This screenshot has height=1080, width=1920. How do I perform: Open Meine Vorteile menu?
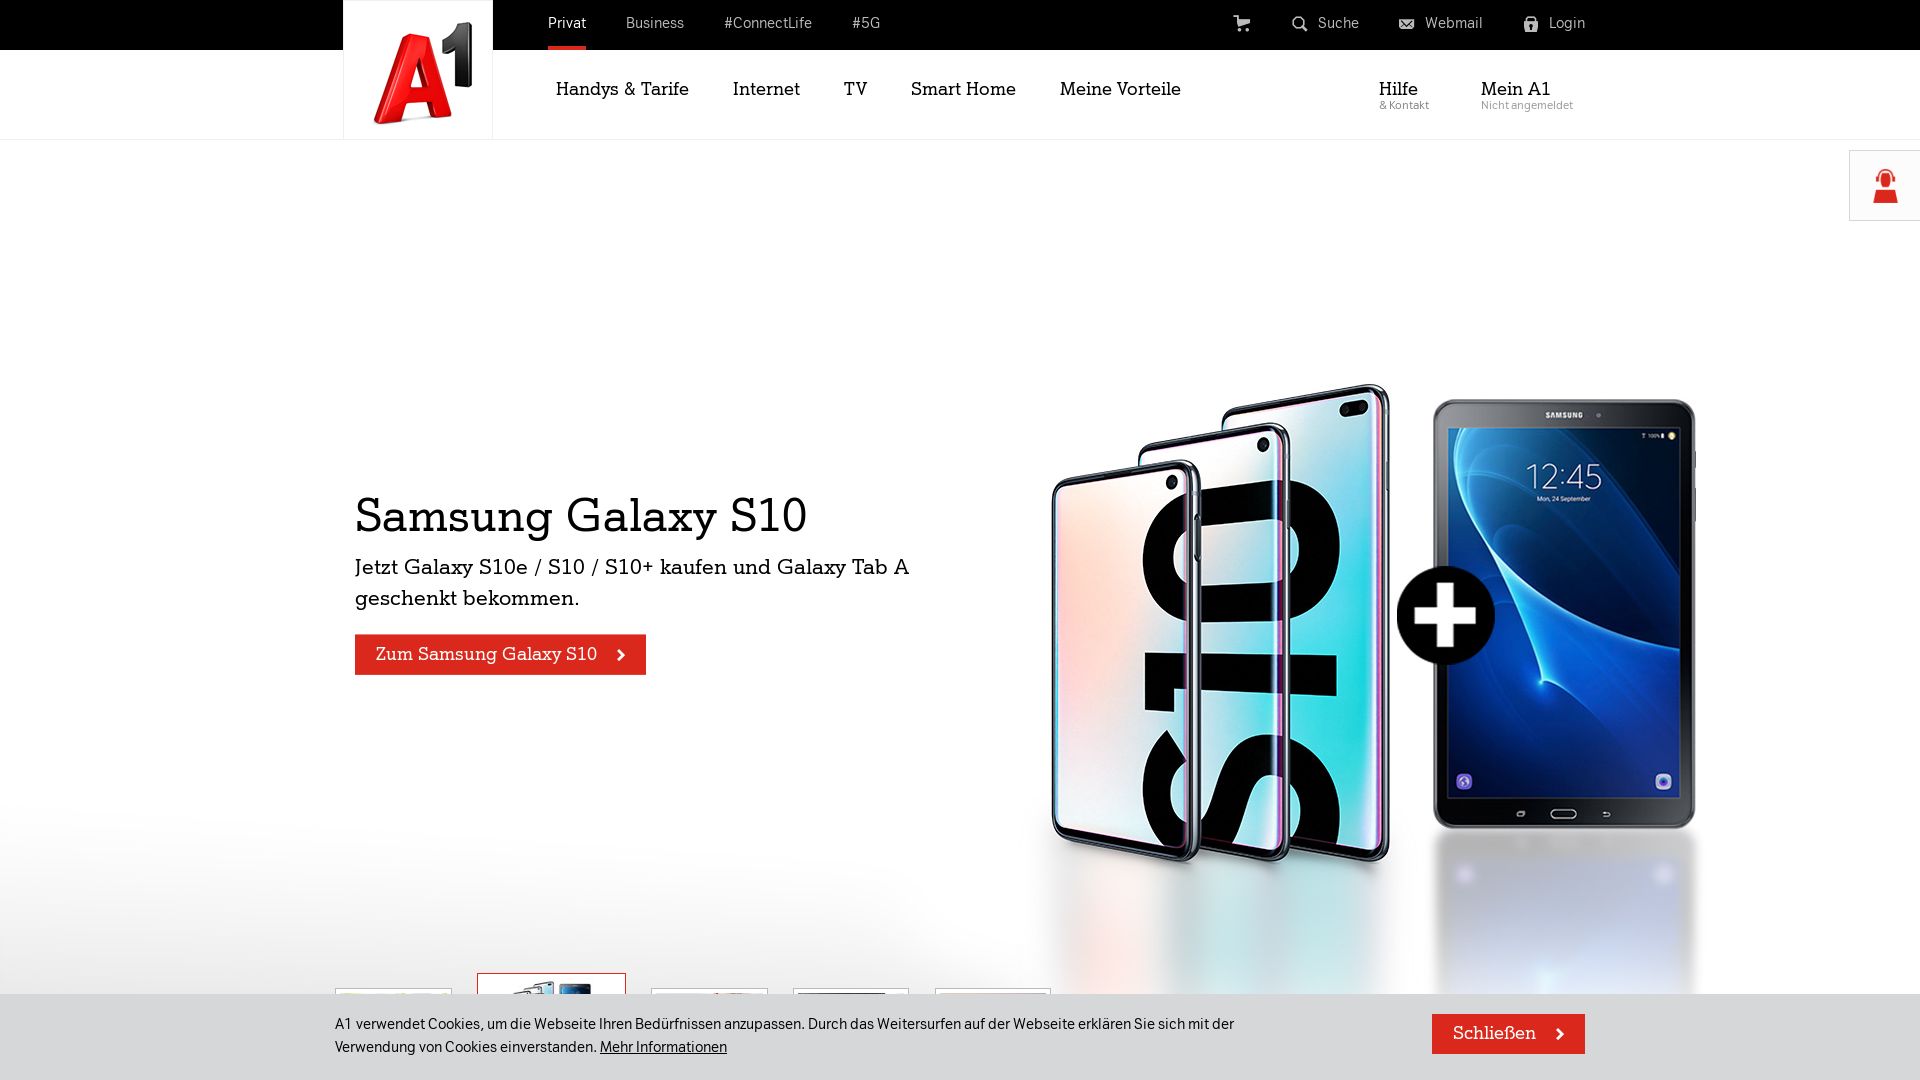coord(1120,89)
